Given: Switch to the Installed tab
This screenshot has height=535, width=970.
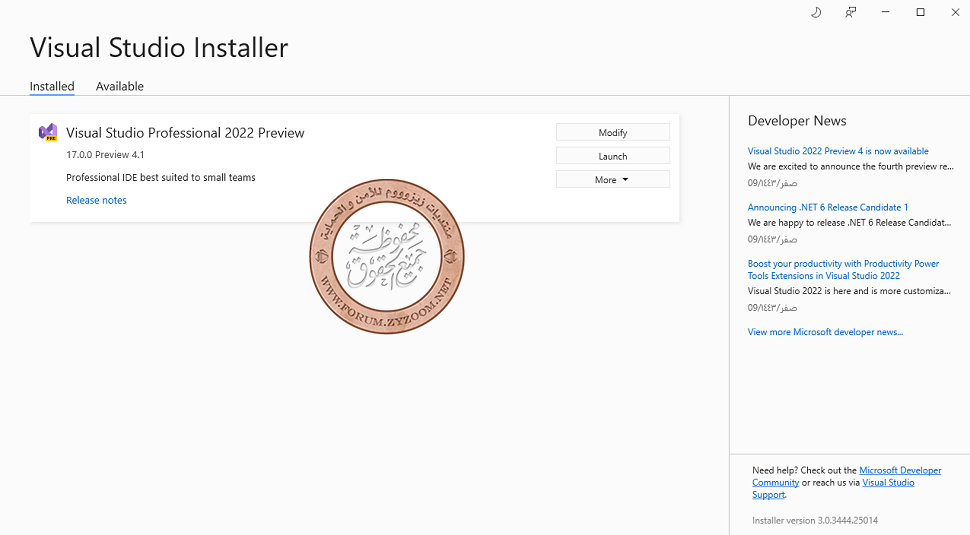Looking at the screenshot, I should 52,87.
